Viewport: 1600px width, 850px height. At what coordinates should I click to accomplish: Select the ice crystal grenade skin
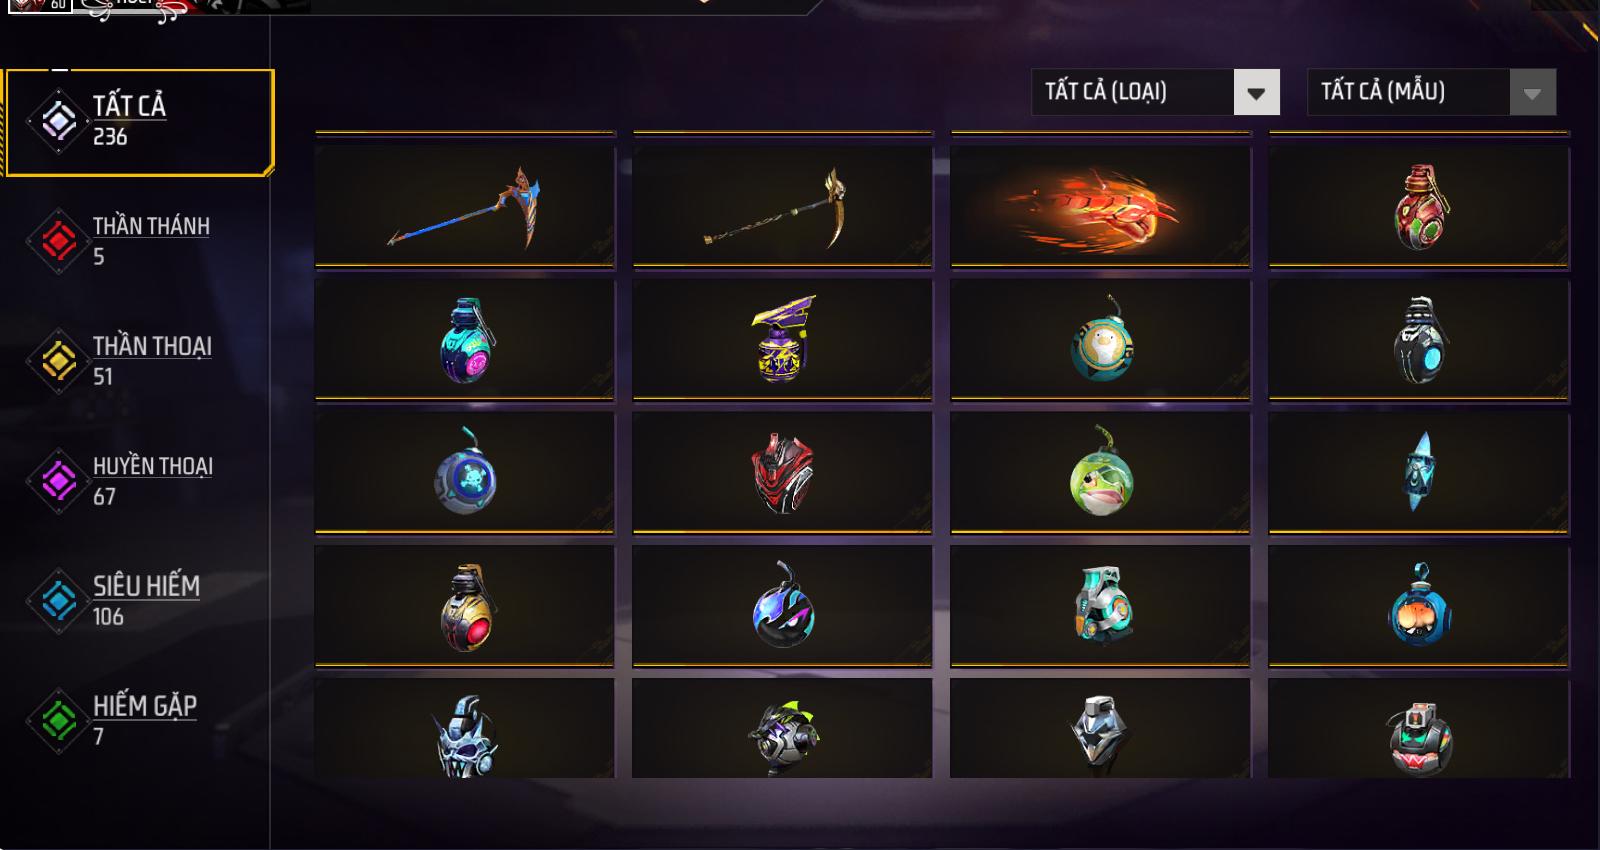1418,473
